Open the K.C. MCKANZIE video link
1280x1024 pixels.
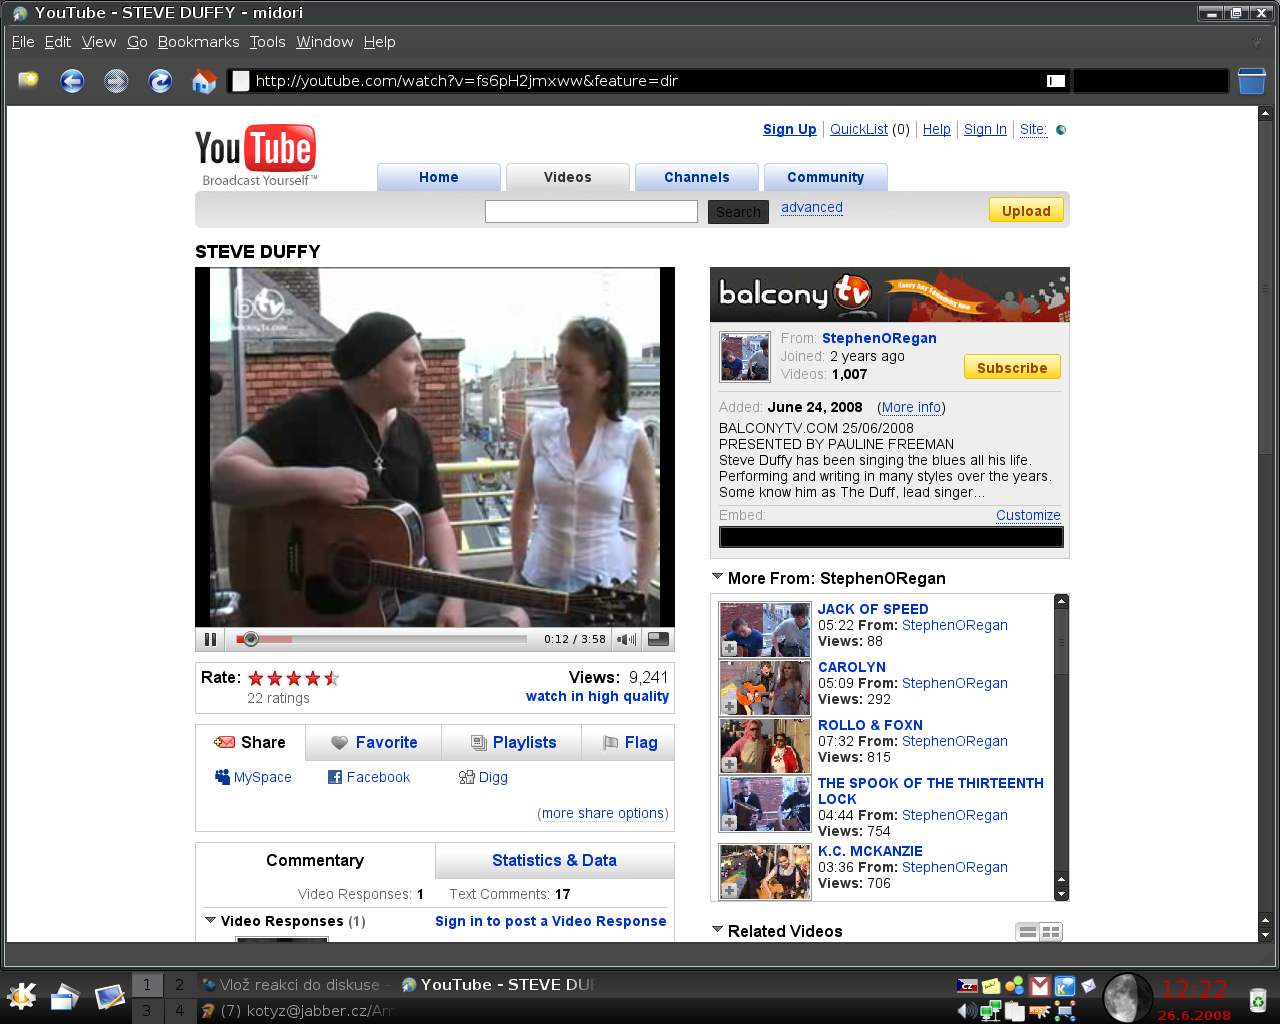(x=870, y=851)
